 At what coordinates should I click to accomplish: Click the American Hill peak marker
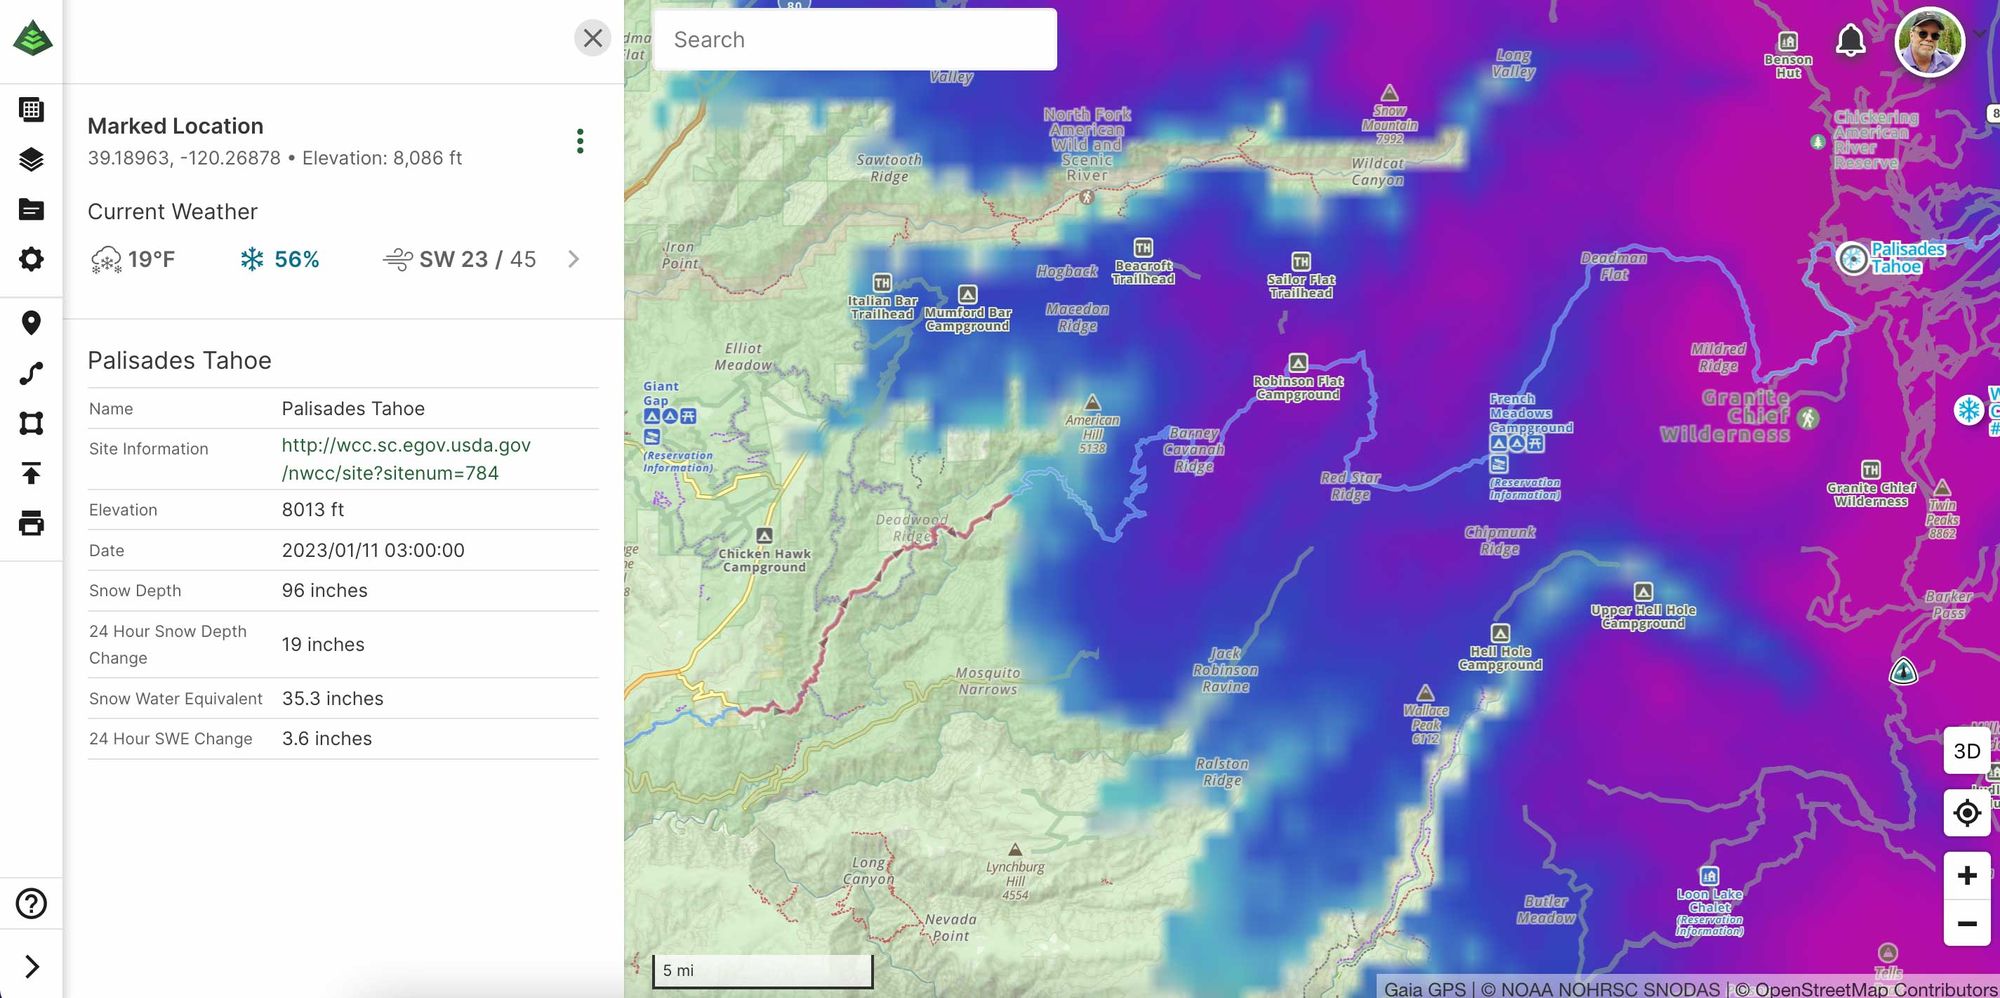[x=1092, y=402]
